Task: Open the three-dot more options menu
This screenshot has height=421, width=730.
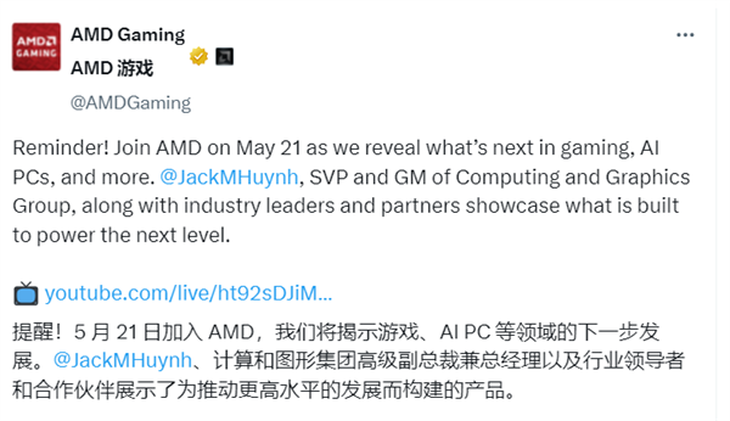Action: (x=685, y=35)
